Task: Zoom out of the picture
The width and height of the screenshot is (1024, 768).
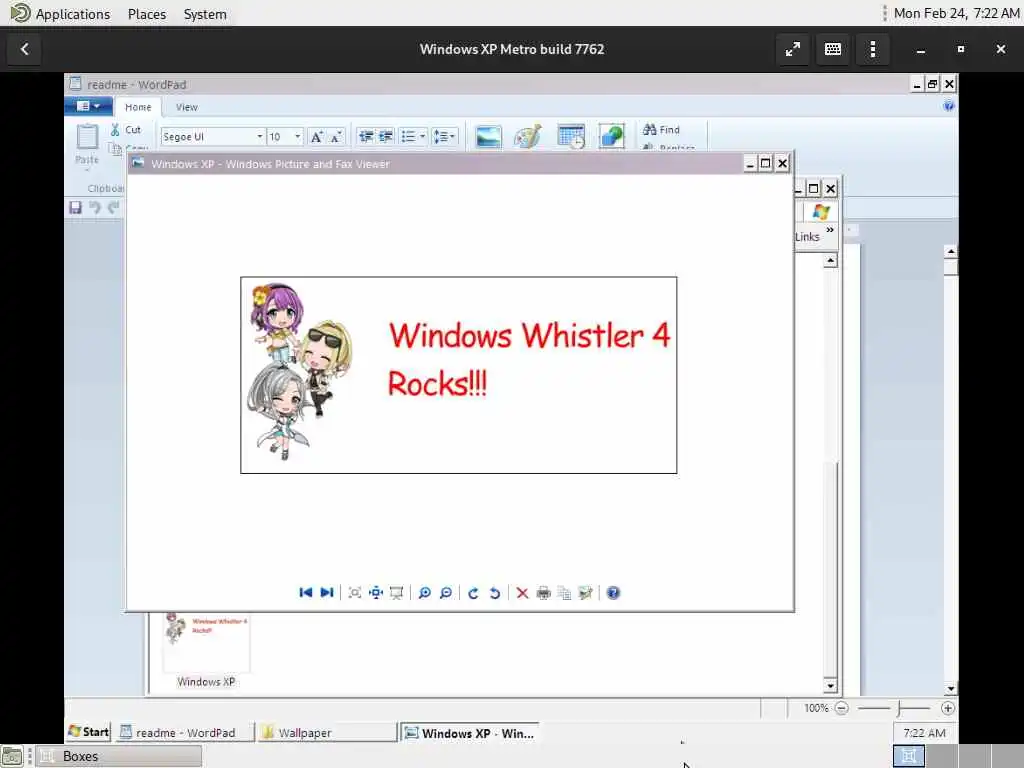Action: coord(446,592)
